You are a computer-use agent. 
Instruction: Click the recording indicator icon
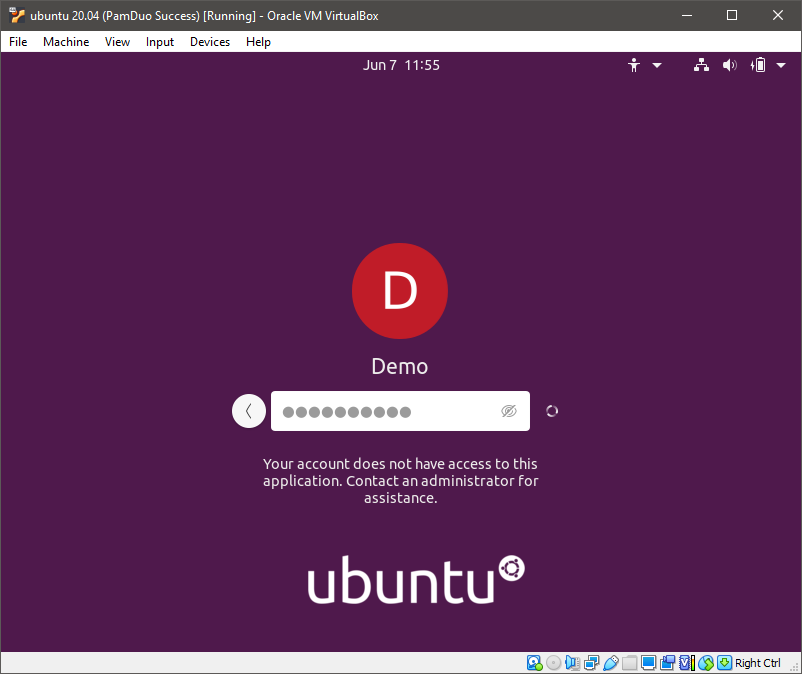pyautogui.click(x=667, y=663)
